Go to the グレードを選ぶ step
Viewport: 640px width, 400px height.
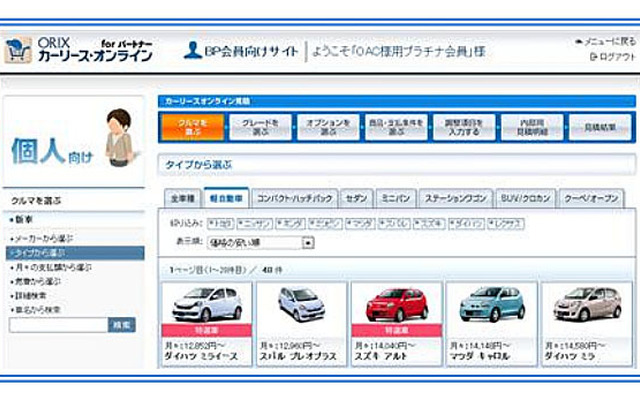(x=260, y=127)
